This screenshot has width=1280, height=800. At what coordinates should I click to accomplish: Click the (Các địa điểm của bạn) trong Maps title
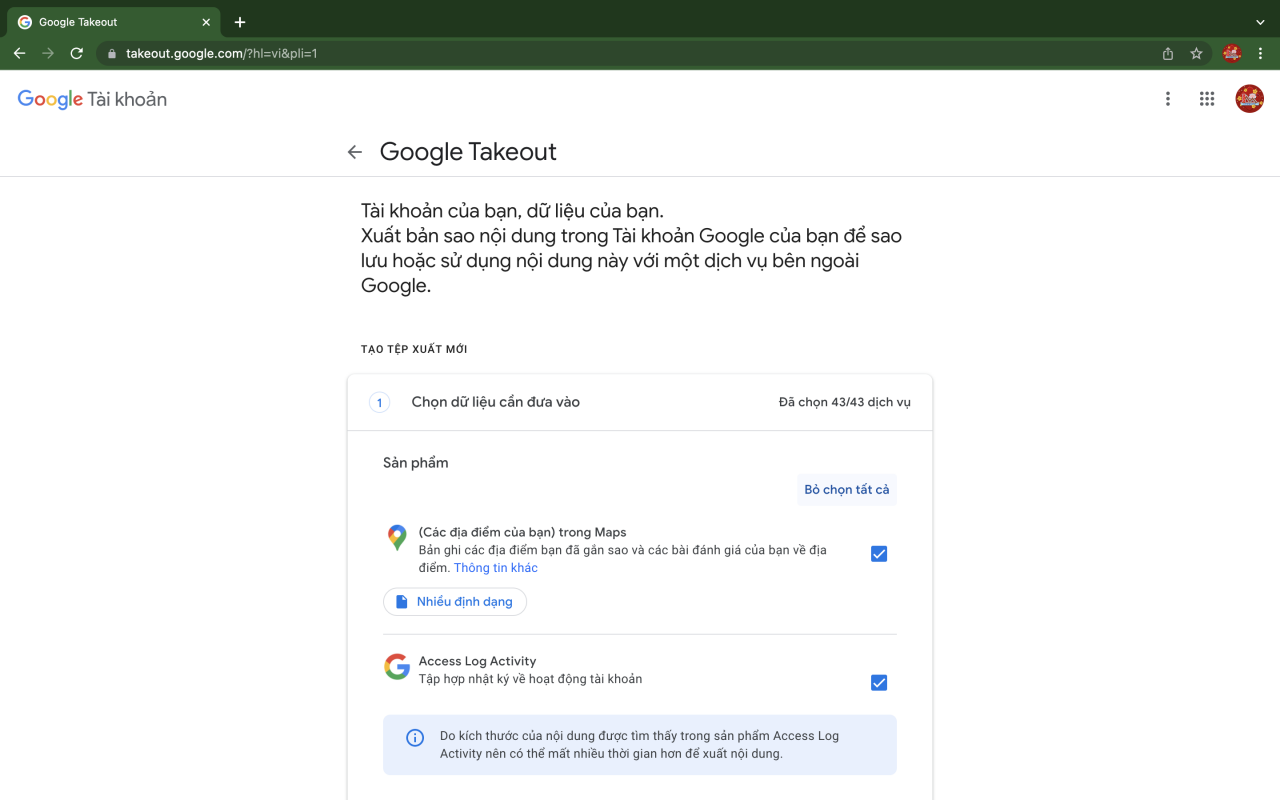pyautogui.click(x=523, y=533)
